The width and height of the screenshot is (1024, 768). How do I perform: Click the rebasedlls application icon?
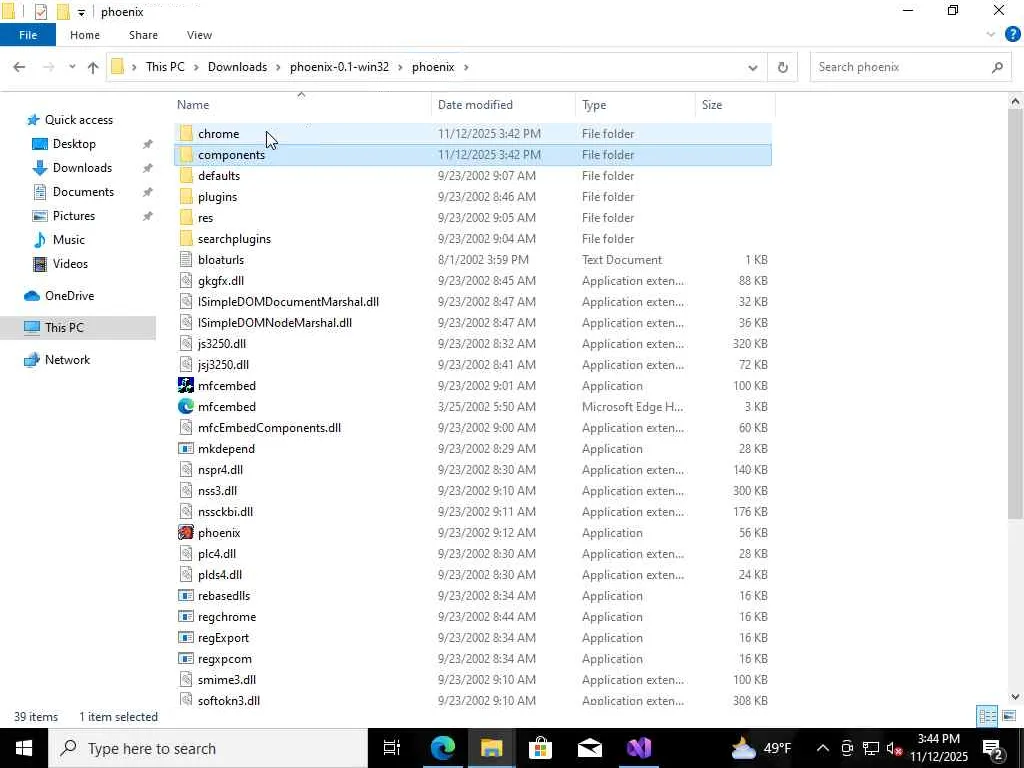pyautogui.click(x=186, y=596)
